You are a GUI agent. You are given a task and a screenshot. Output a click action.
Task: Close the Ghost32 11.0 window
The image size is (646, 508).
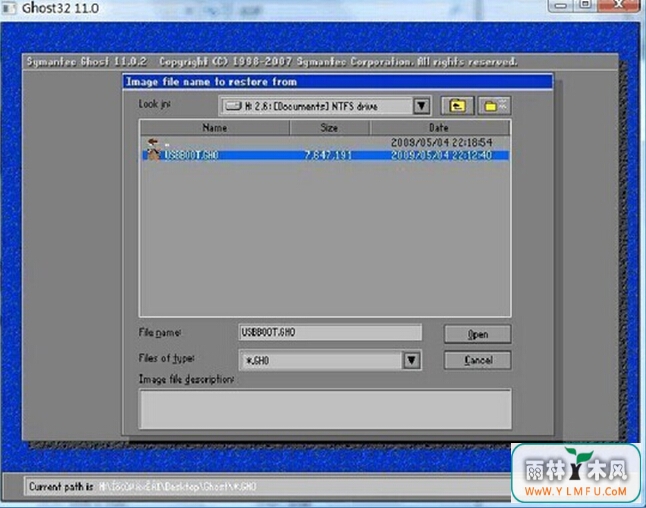pyautogui.click(x=618, y=5)
